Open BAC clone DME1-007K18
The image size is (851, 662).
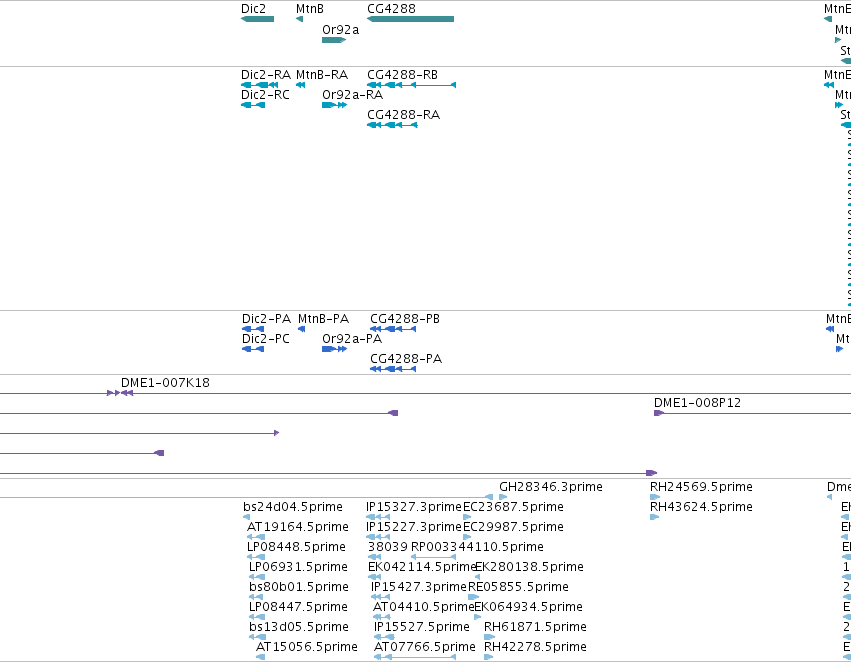tap(165, 383)
